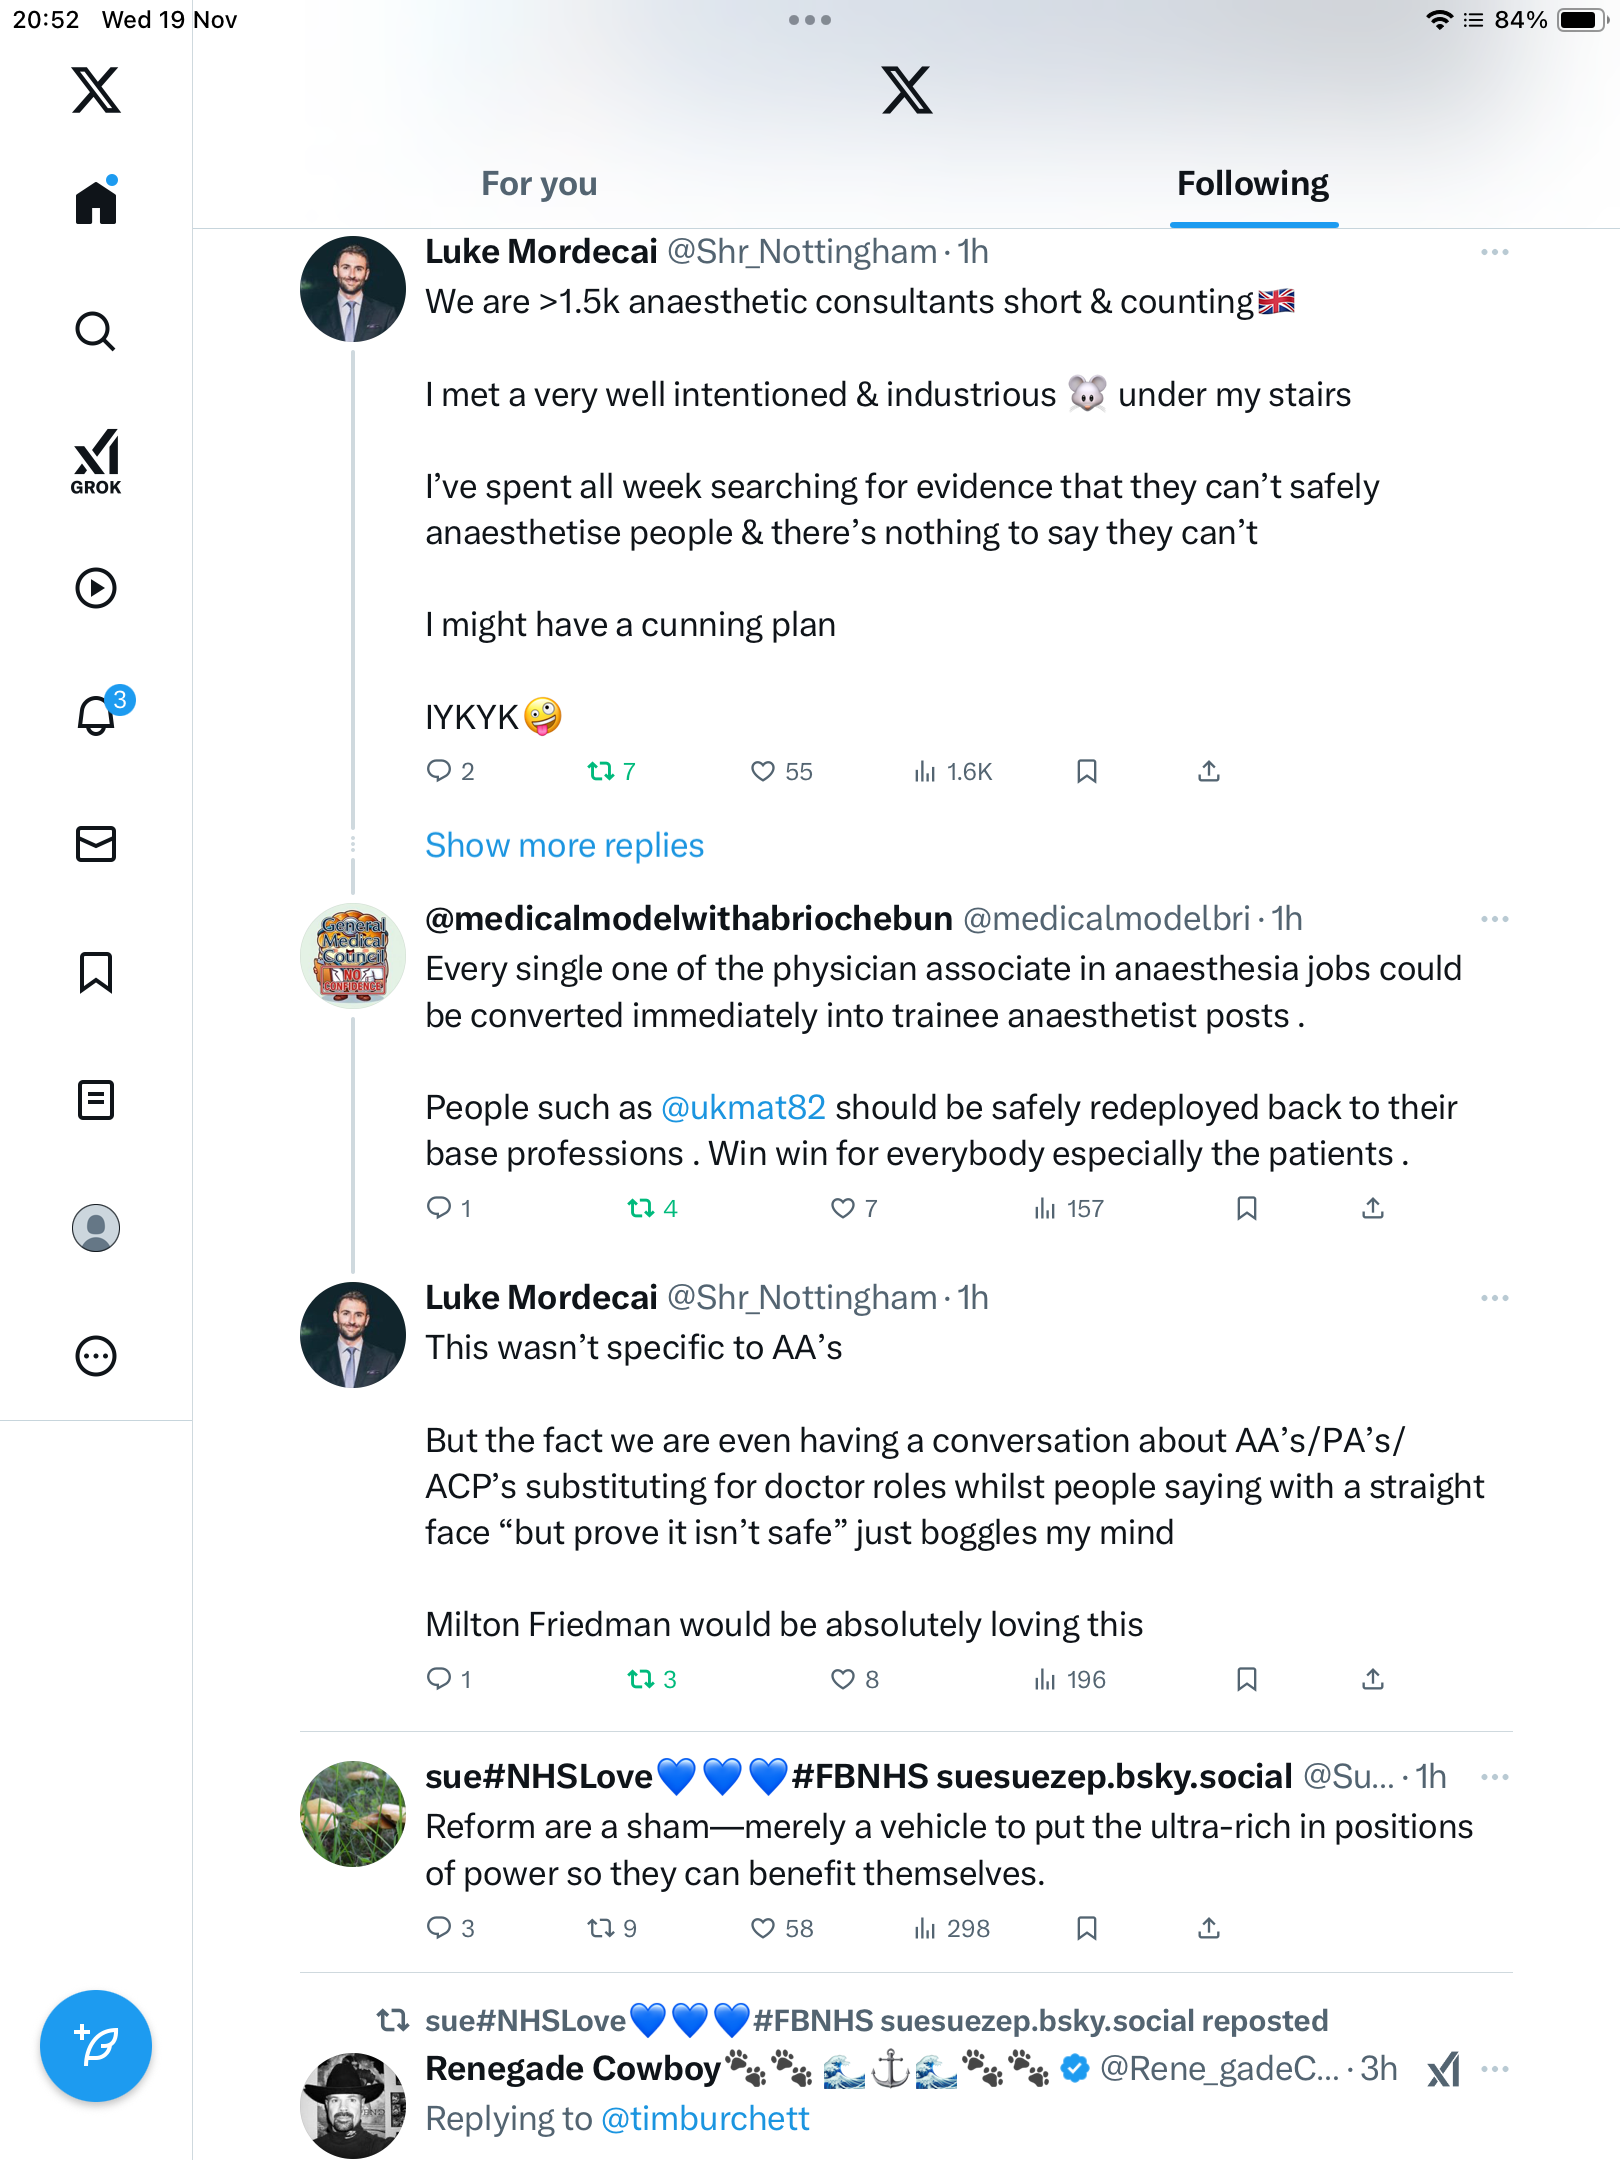
Task: Bookmark the Reform are a sham post
Action: (x=1087, y=1928)
